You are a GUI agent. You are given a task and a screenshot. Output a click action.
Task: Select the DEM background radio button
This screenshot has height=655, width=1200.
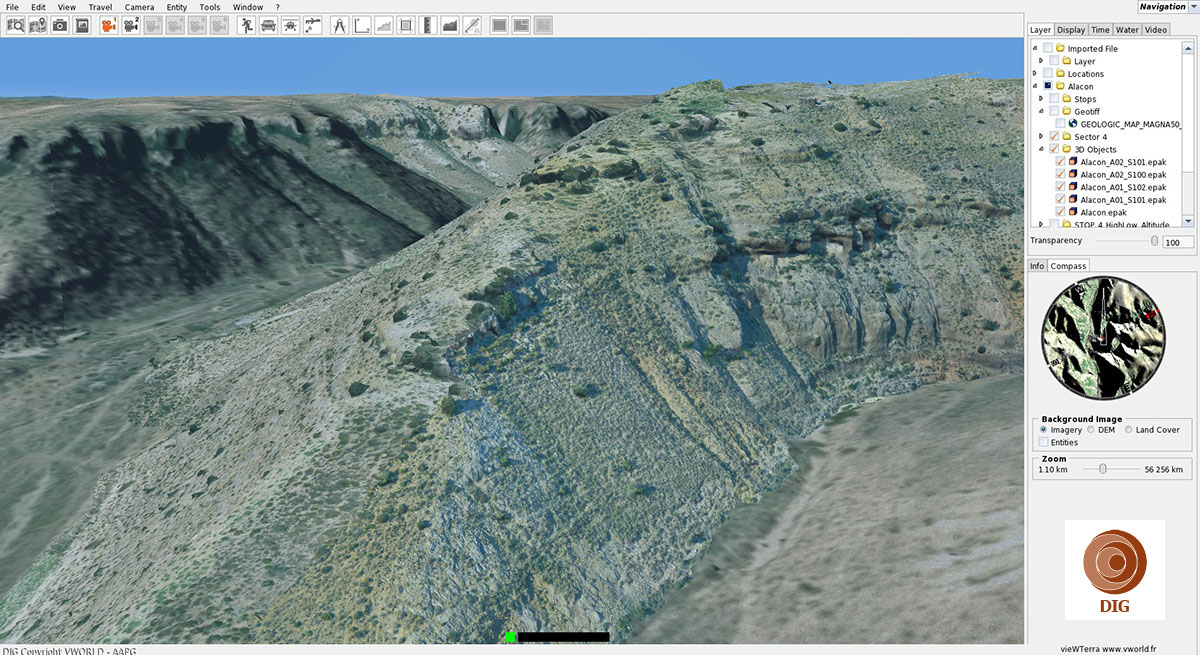tap(1091, 430)
